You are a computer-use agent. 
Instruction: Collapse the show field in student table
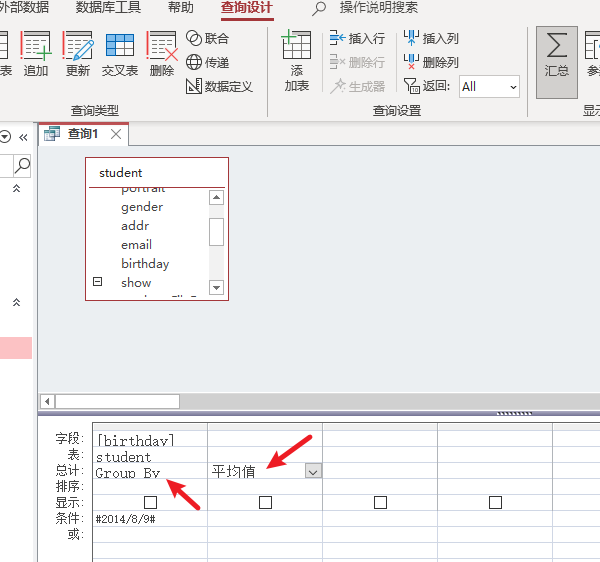coord(98,282)
